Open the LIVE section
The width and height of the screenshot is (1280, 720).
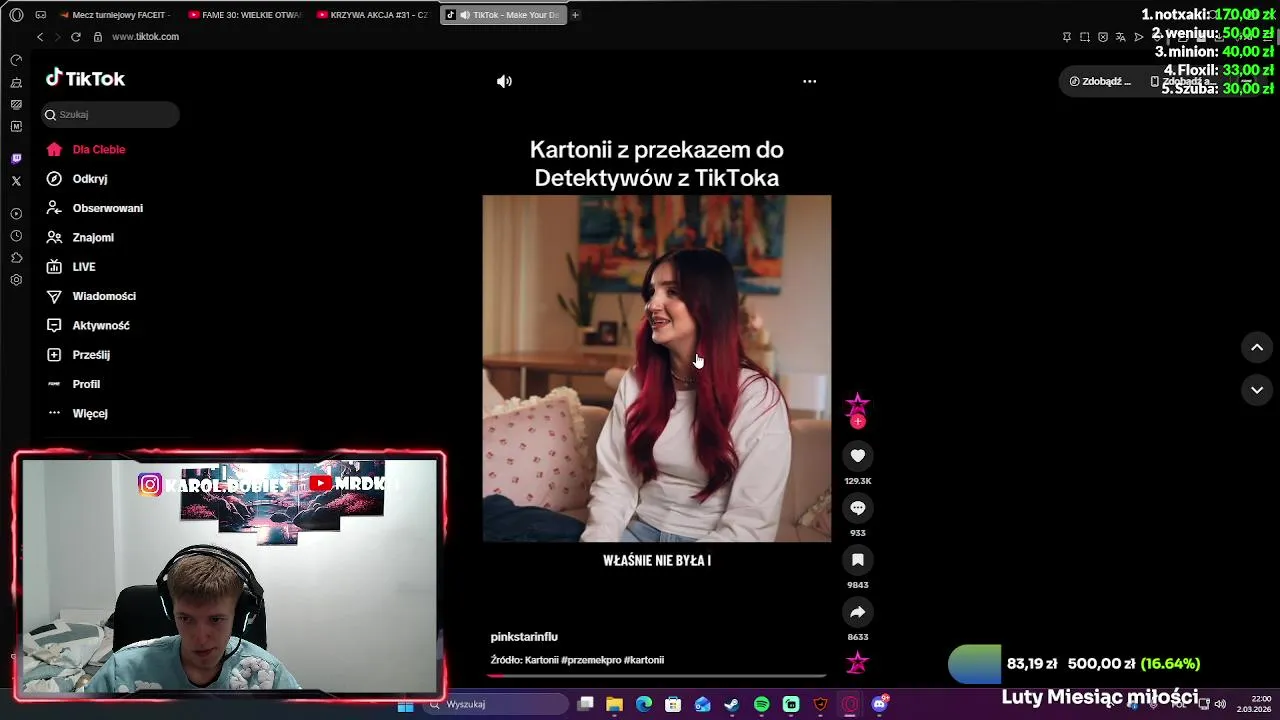click(x=71, y=267)
